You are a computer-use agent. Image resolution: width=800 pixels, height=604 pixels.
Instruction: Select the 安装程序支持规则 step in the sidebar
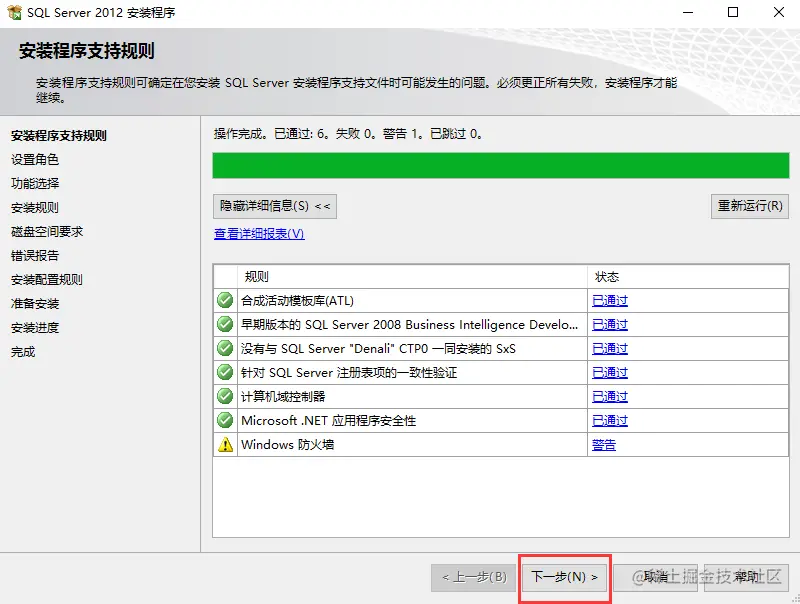59,135
